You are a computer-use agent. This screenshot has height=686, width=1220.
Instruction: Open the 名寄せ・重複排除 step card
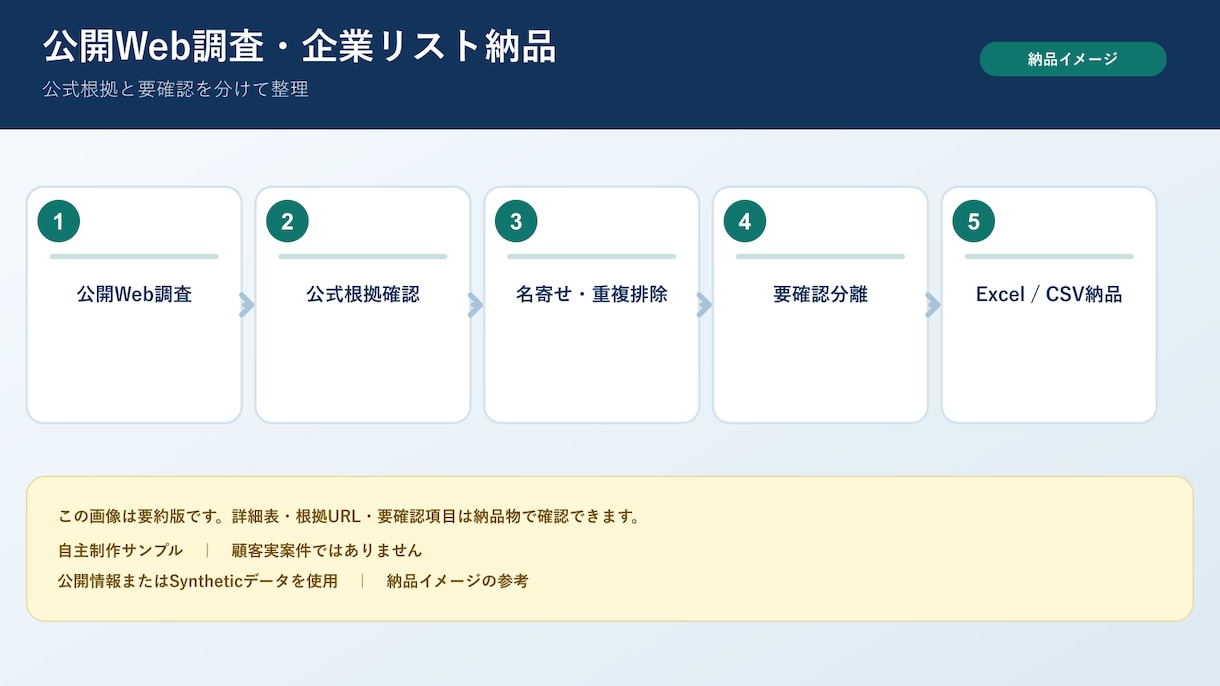coord(592,305)
